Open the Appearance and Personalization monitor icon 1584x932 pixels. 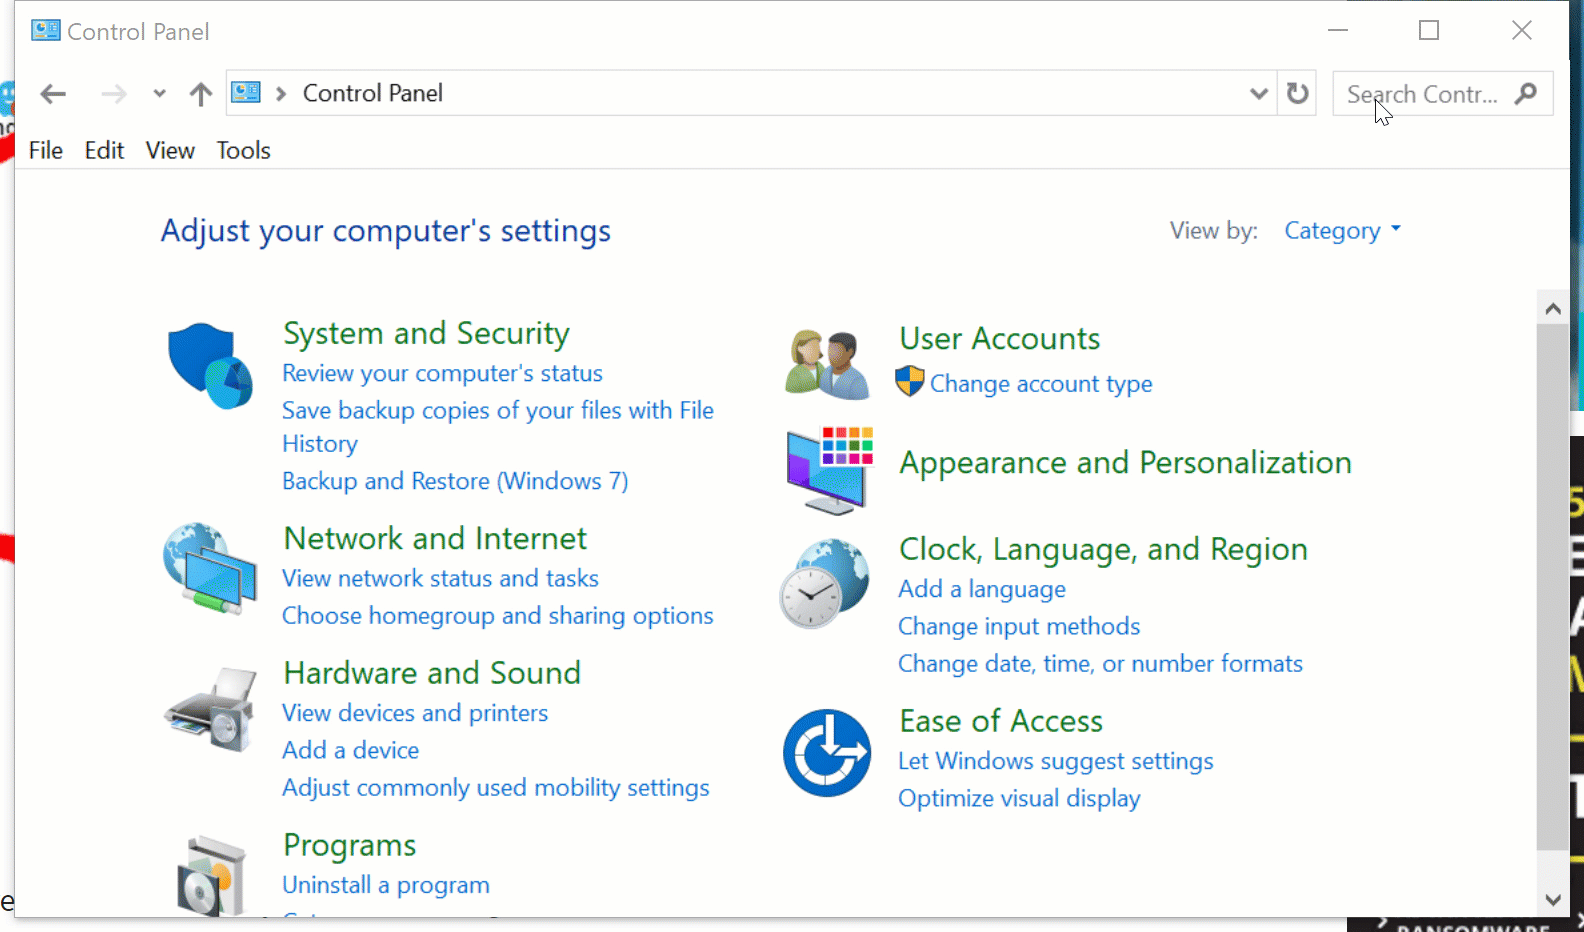tap(829, 470)
